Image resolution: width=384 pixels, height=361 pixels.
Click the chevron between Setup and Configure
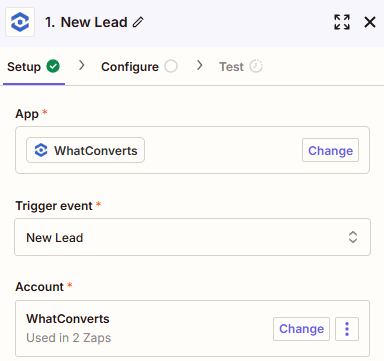pyautogui.click(x=81, y=65)
